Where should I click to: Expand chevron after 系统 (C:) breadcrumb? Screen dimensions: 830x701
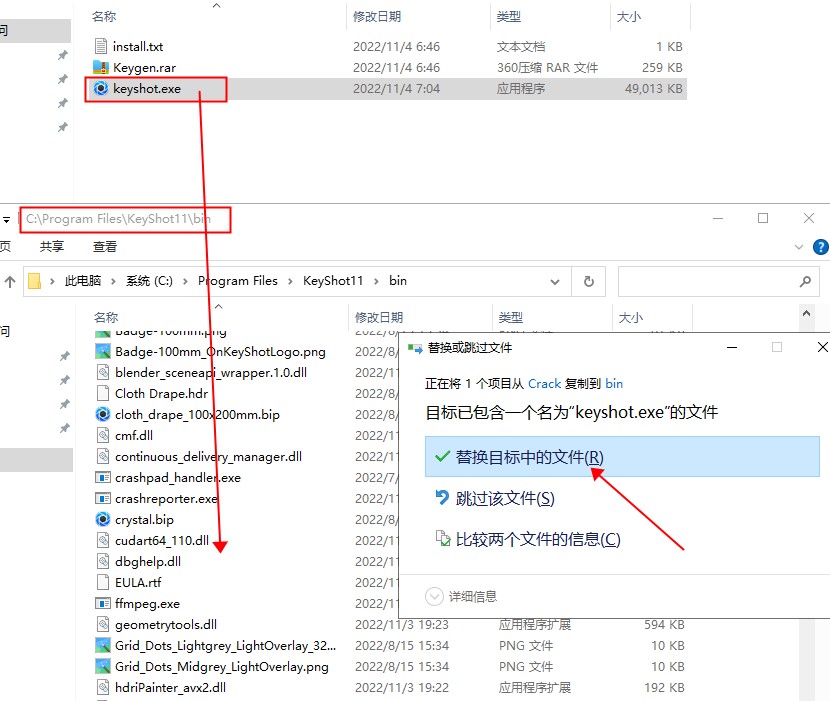(x=185, y=282)
